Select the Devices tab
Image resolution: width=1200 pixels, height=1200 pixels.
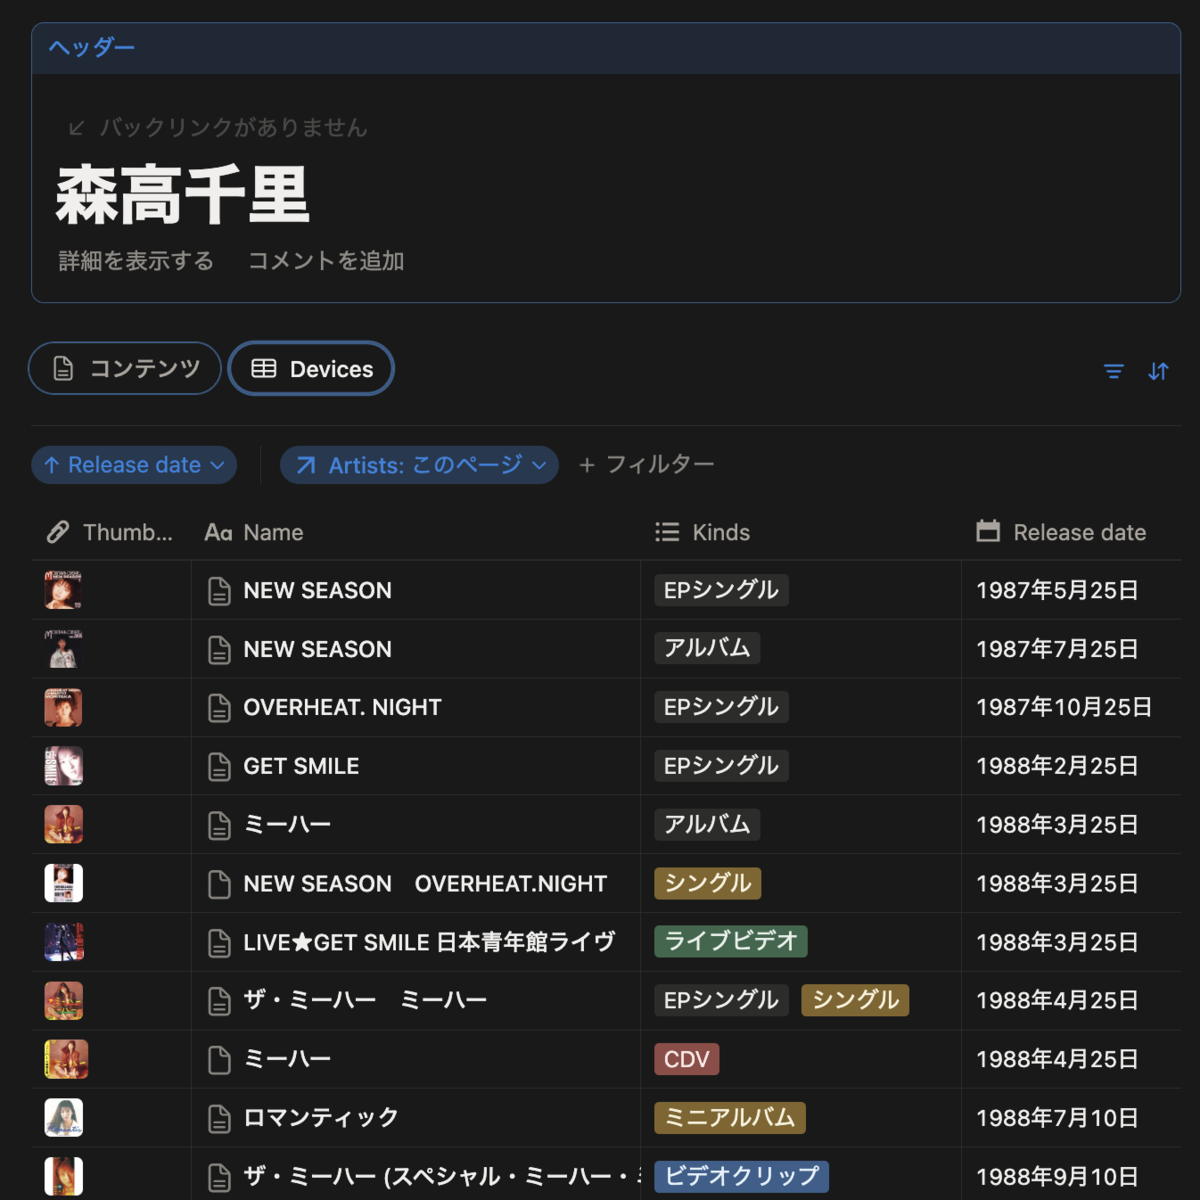(311, 368)
